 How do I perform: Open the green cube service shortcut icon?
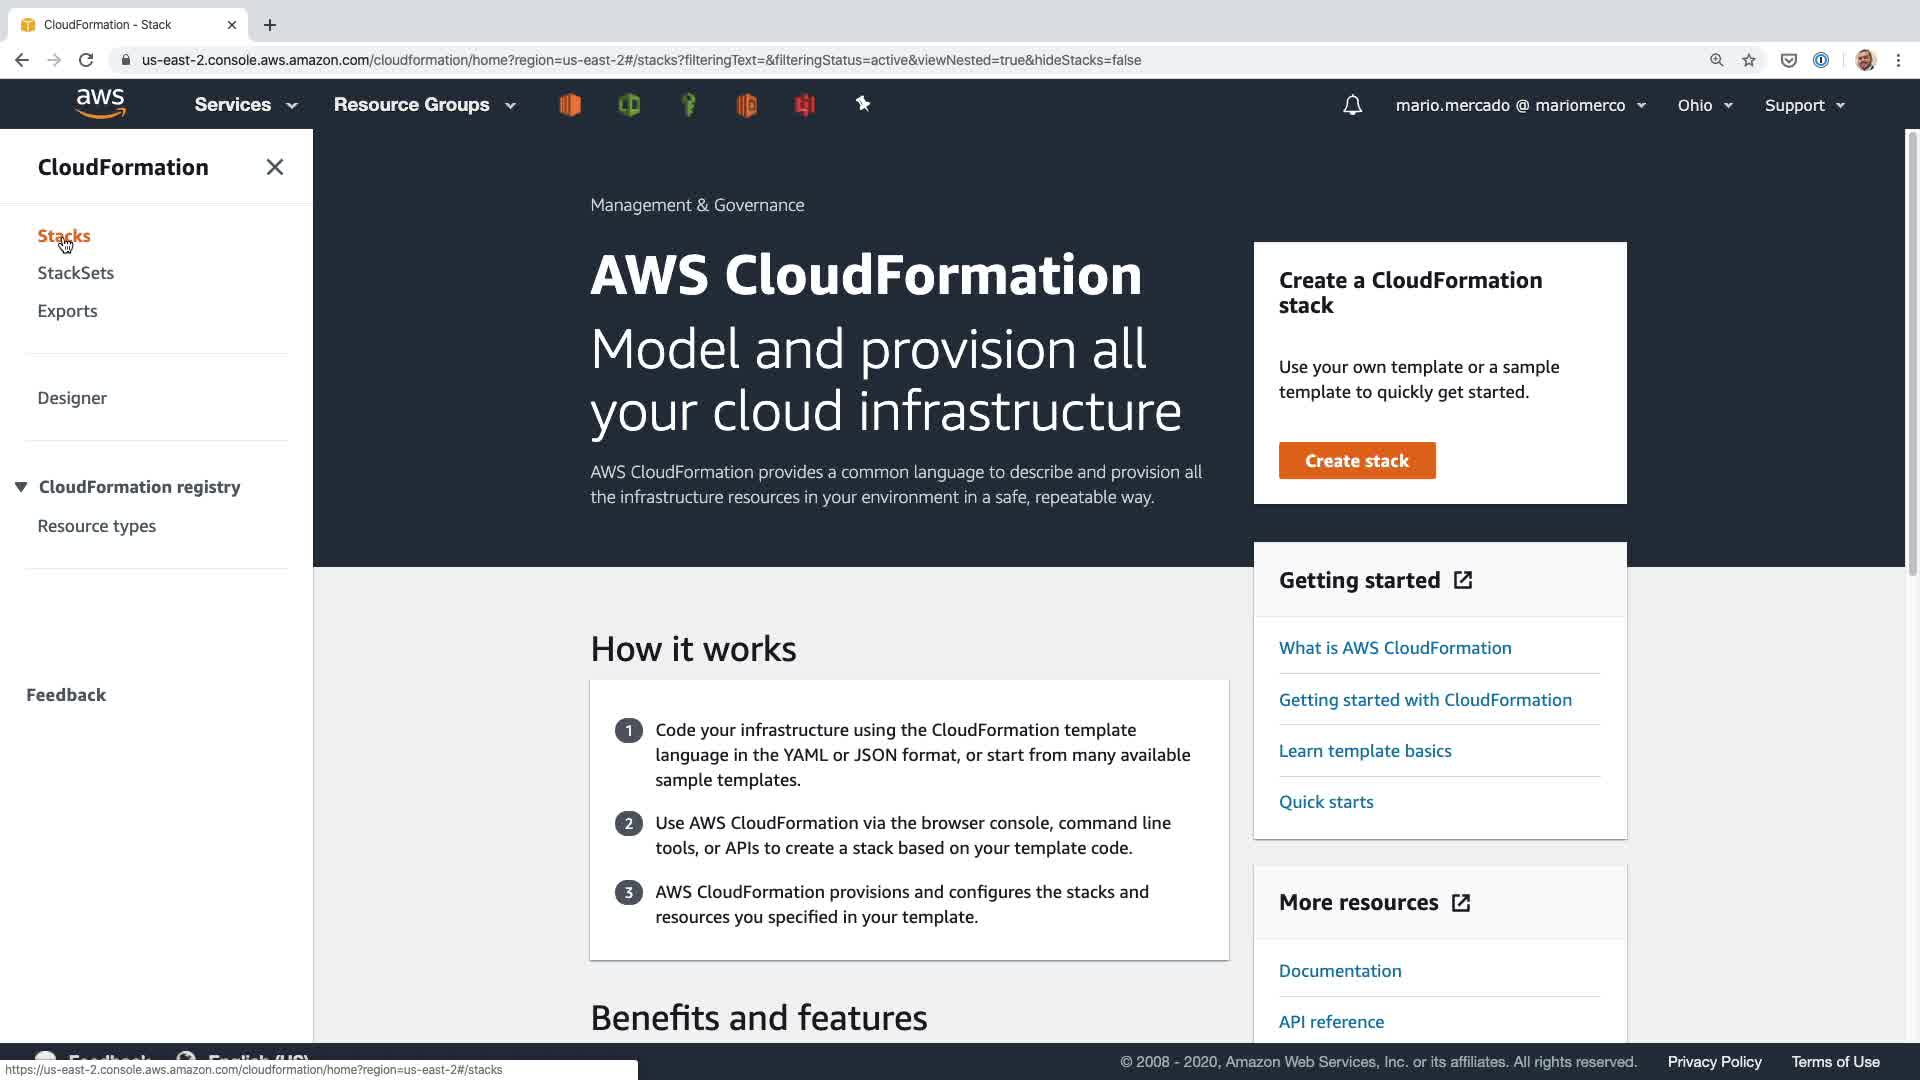point(629,105)
